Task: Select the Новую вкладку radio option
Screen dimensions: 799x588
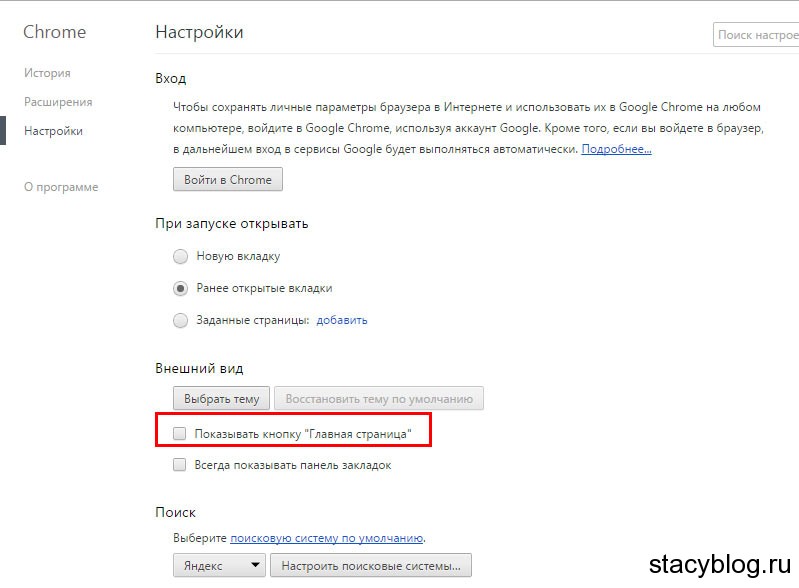Action: tap(181, 256)
